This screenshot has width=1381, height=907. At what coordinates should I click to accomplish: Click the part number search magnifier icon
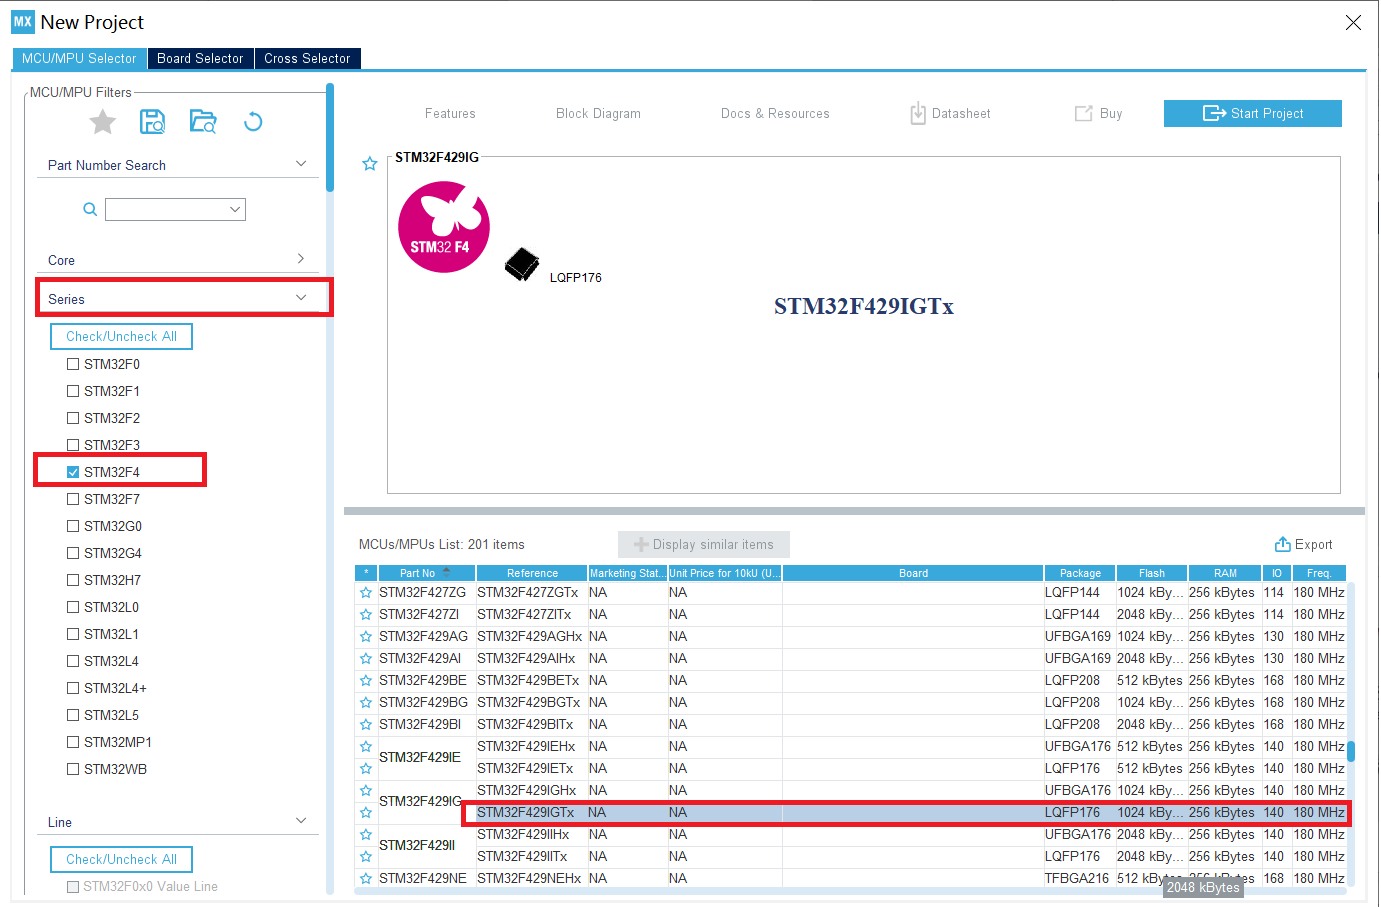point(90,209)
